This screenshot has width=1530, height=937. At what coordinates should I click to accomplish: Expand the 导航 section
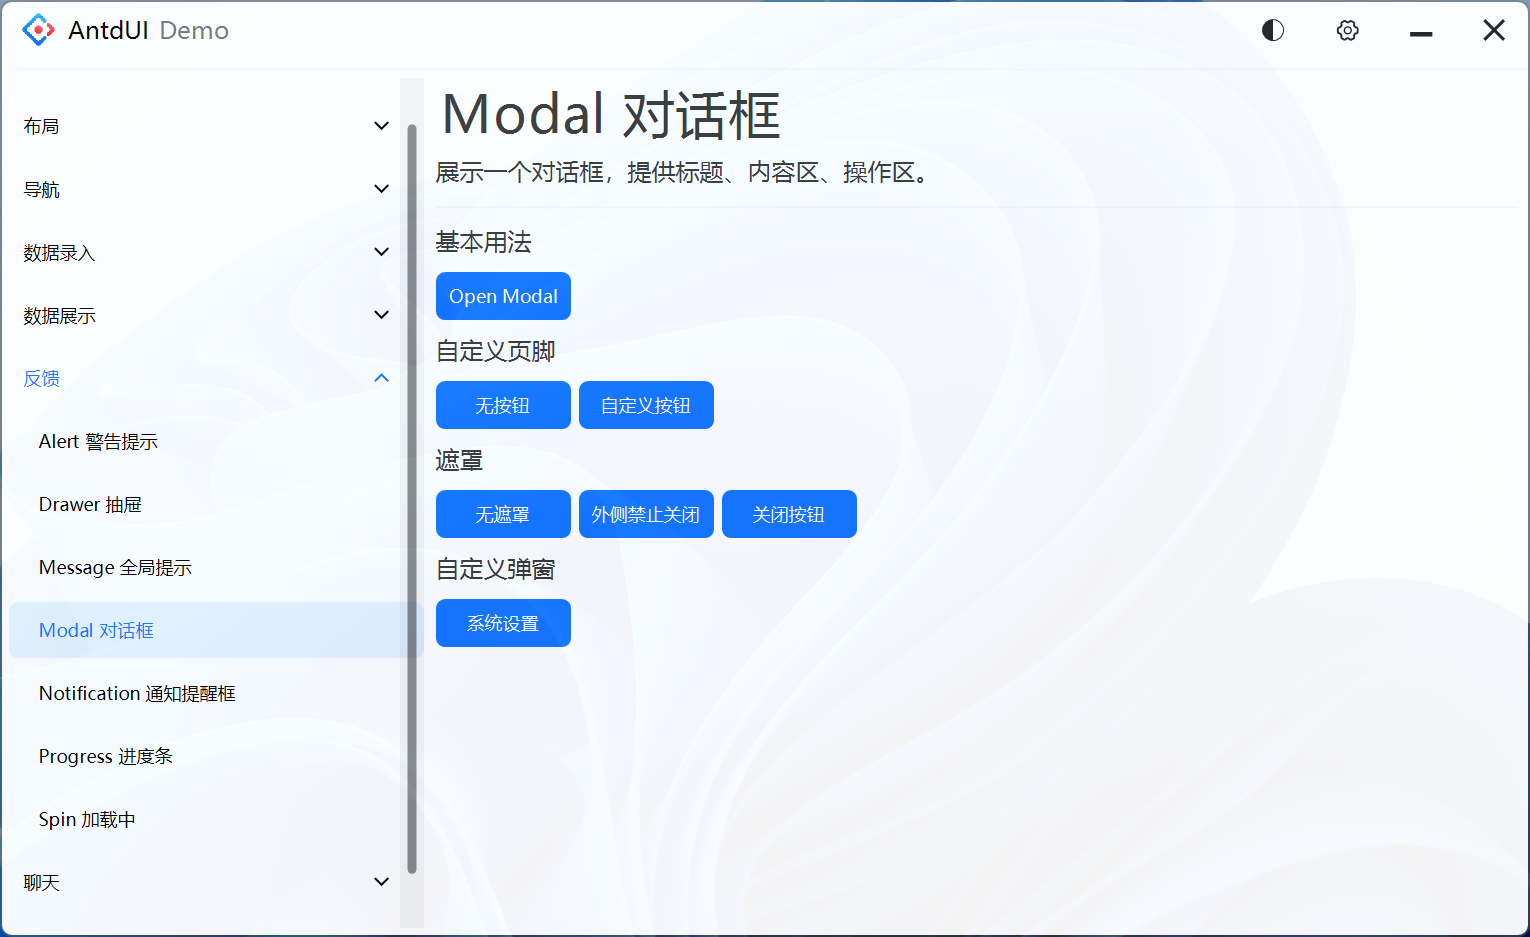(200, 189)
